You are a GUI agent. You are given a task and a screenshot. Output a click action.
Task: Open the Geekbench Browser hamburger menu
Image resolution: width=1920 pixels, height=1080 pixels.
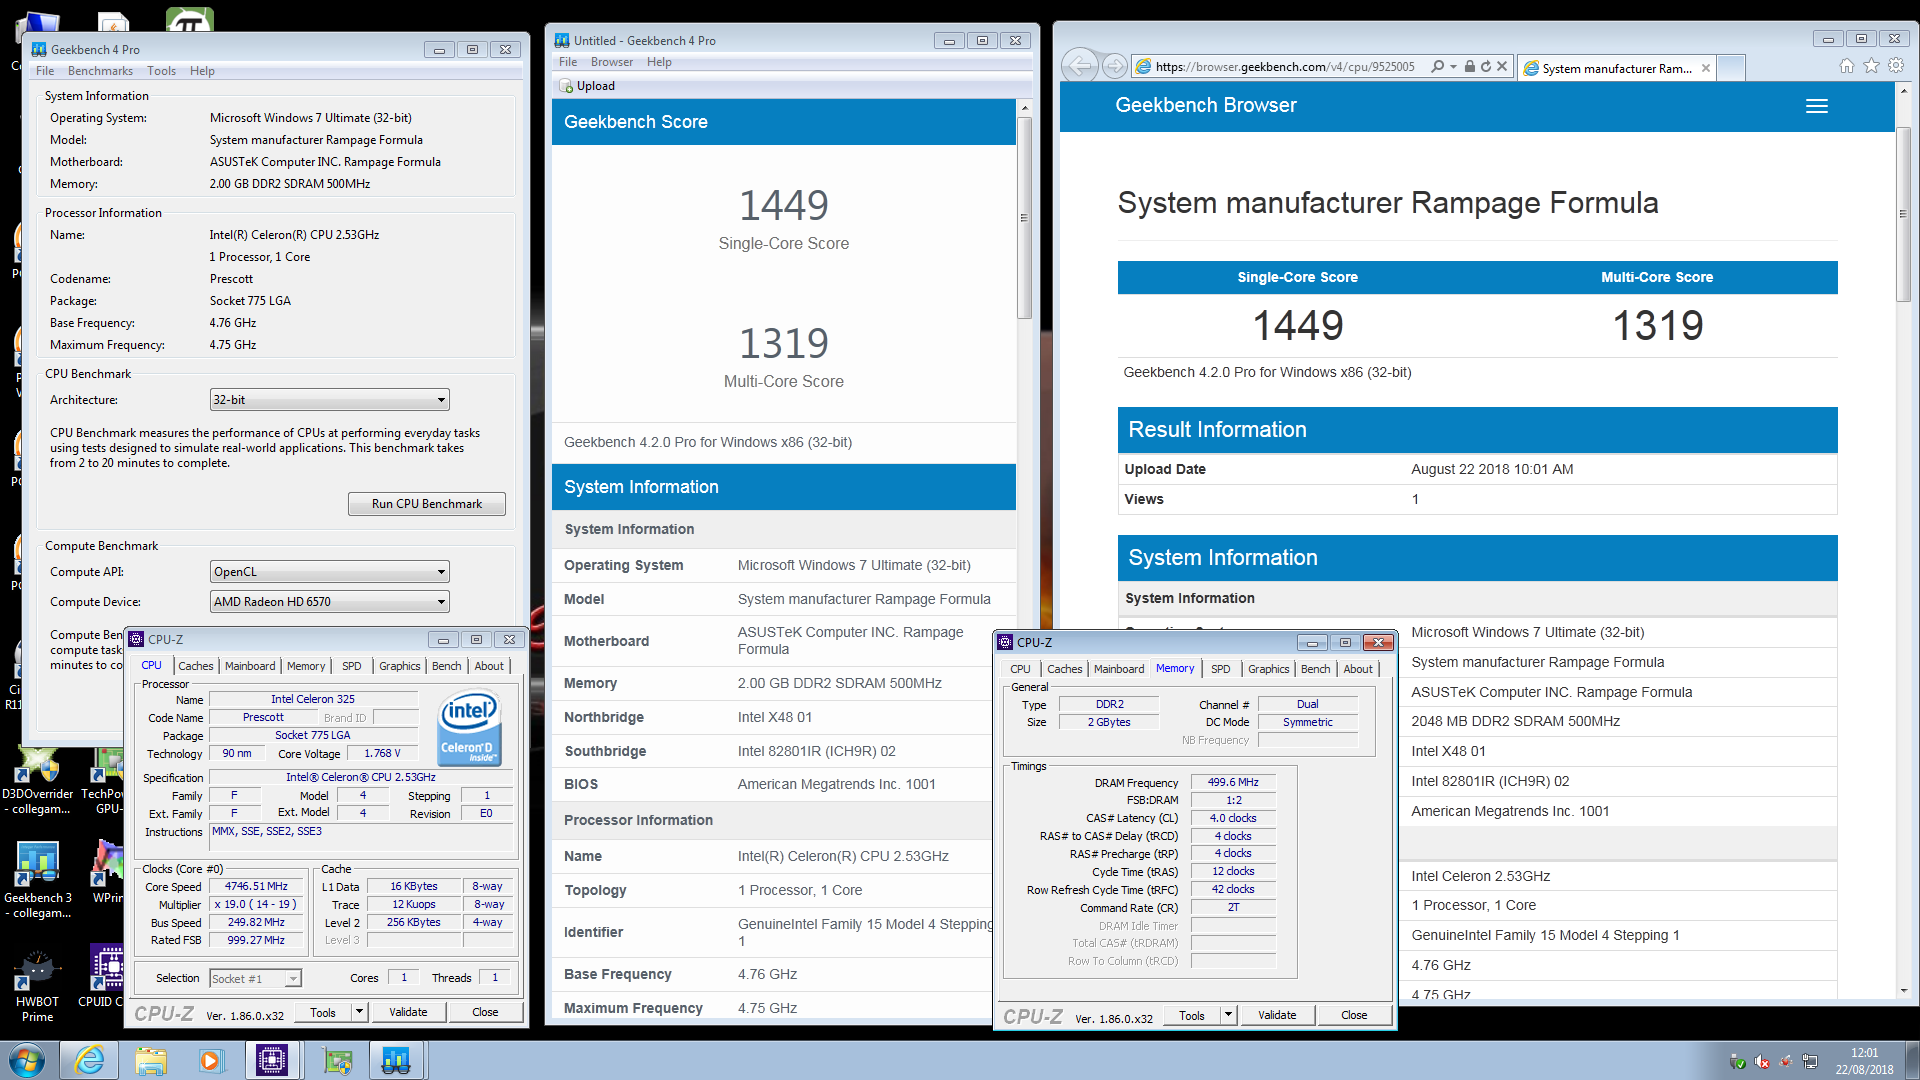coord(1817,106)
